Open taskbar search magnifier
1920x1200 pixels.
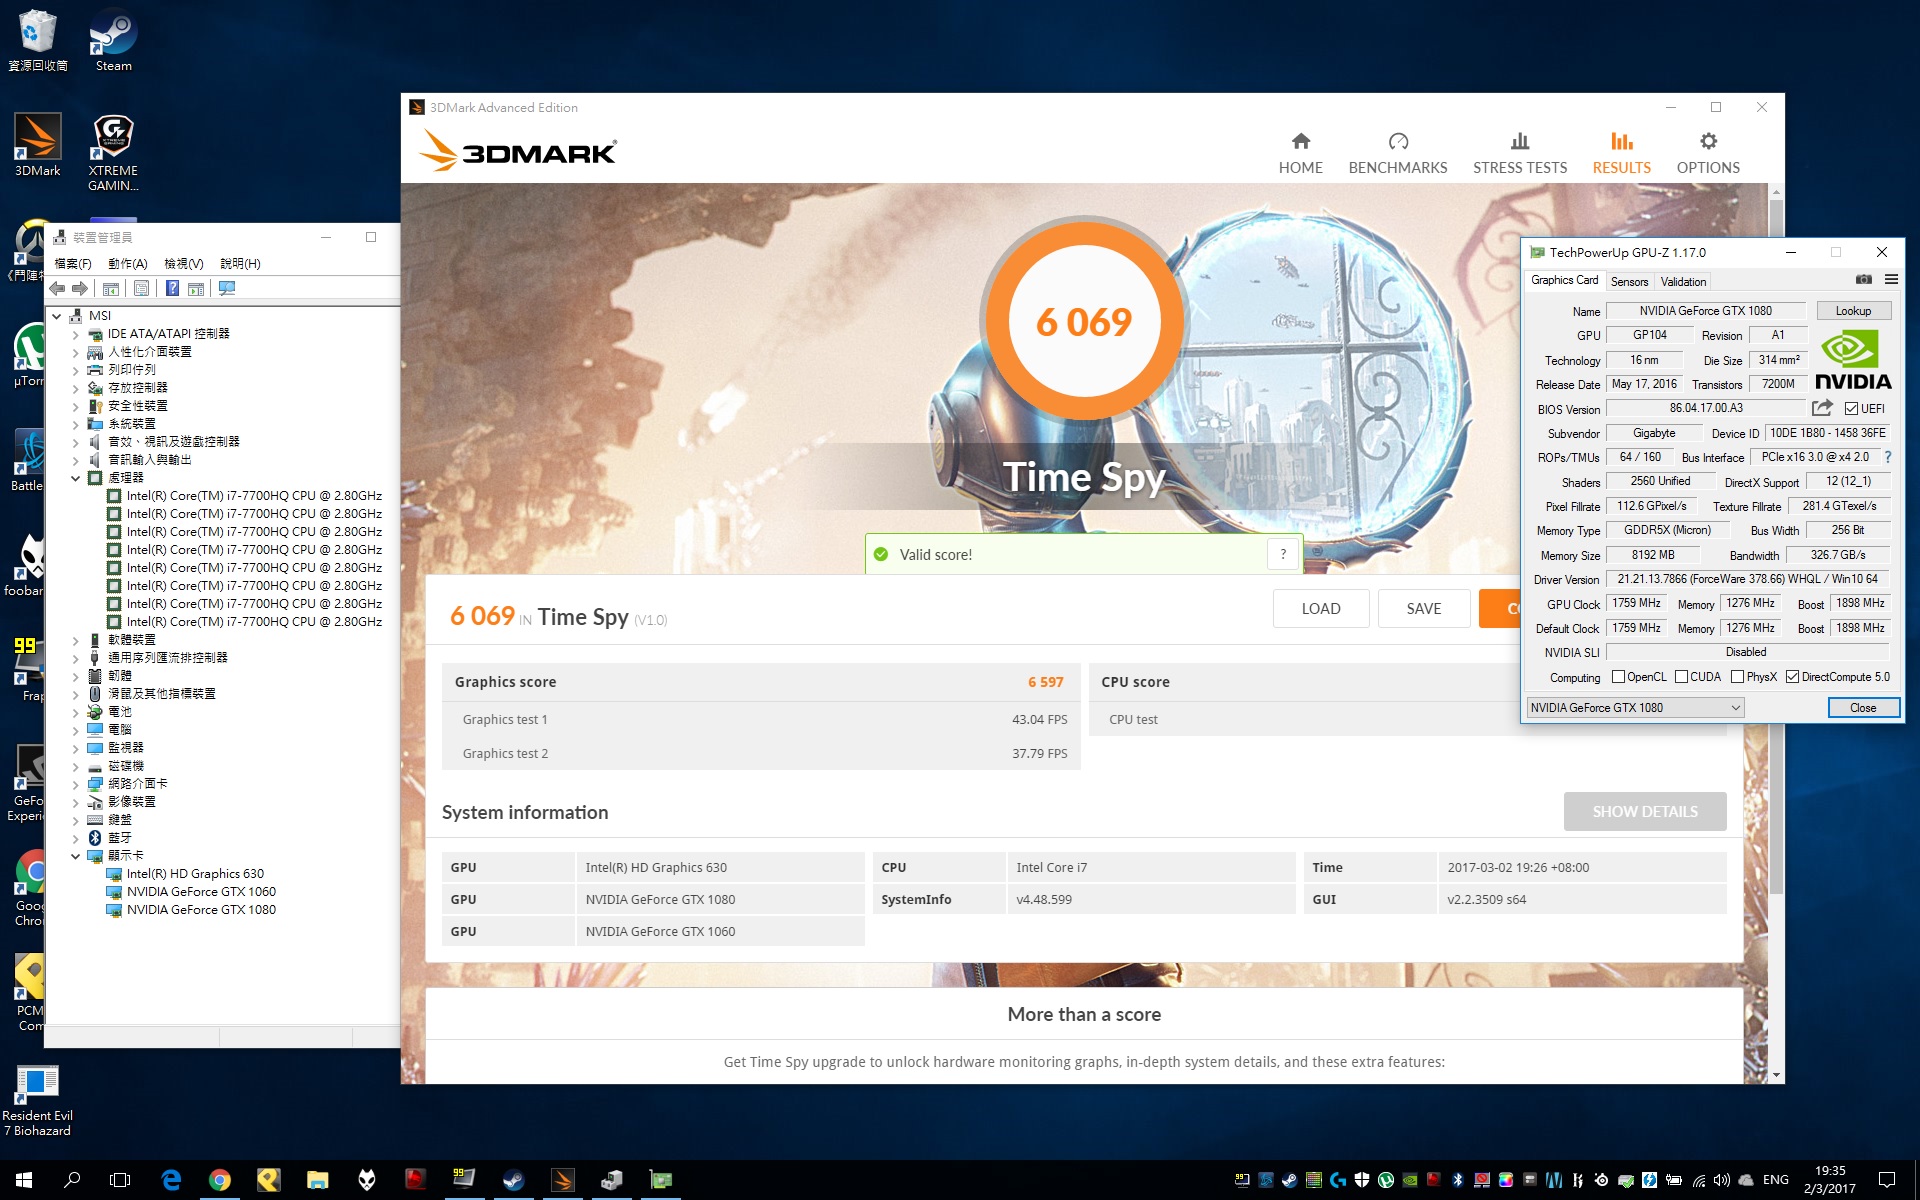(72, 1180)
